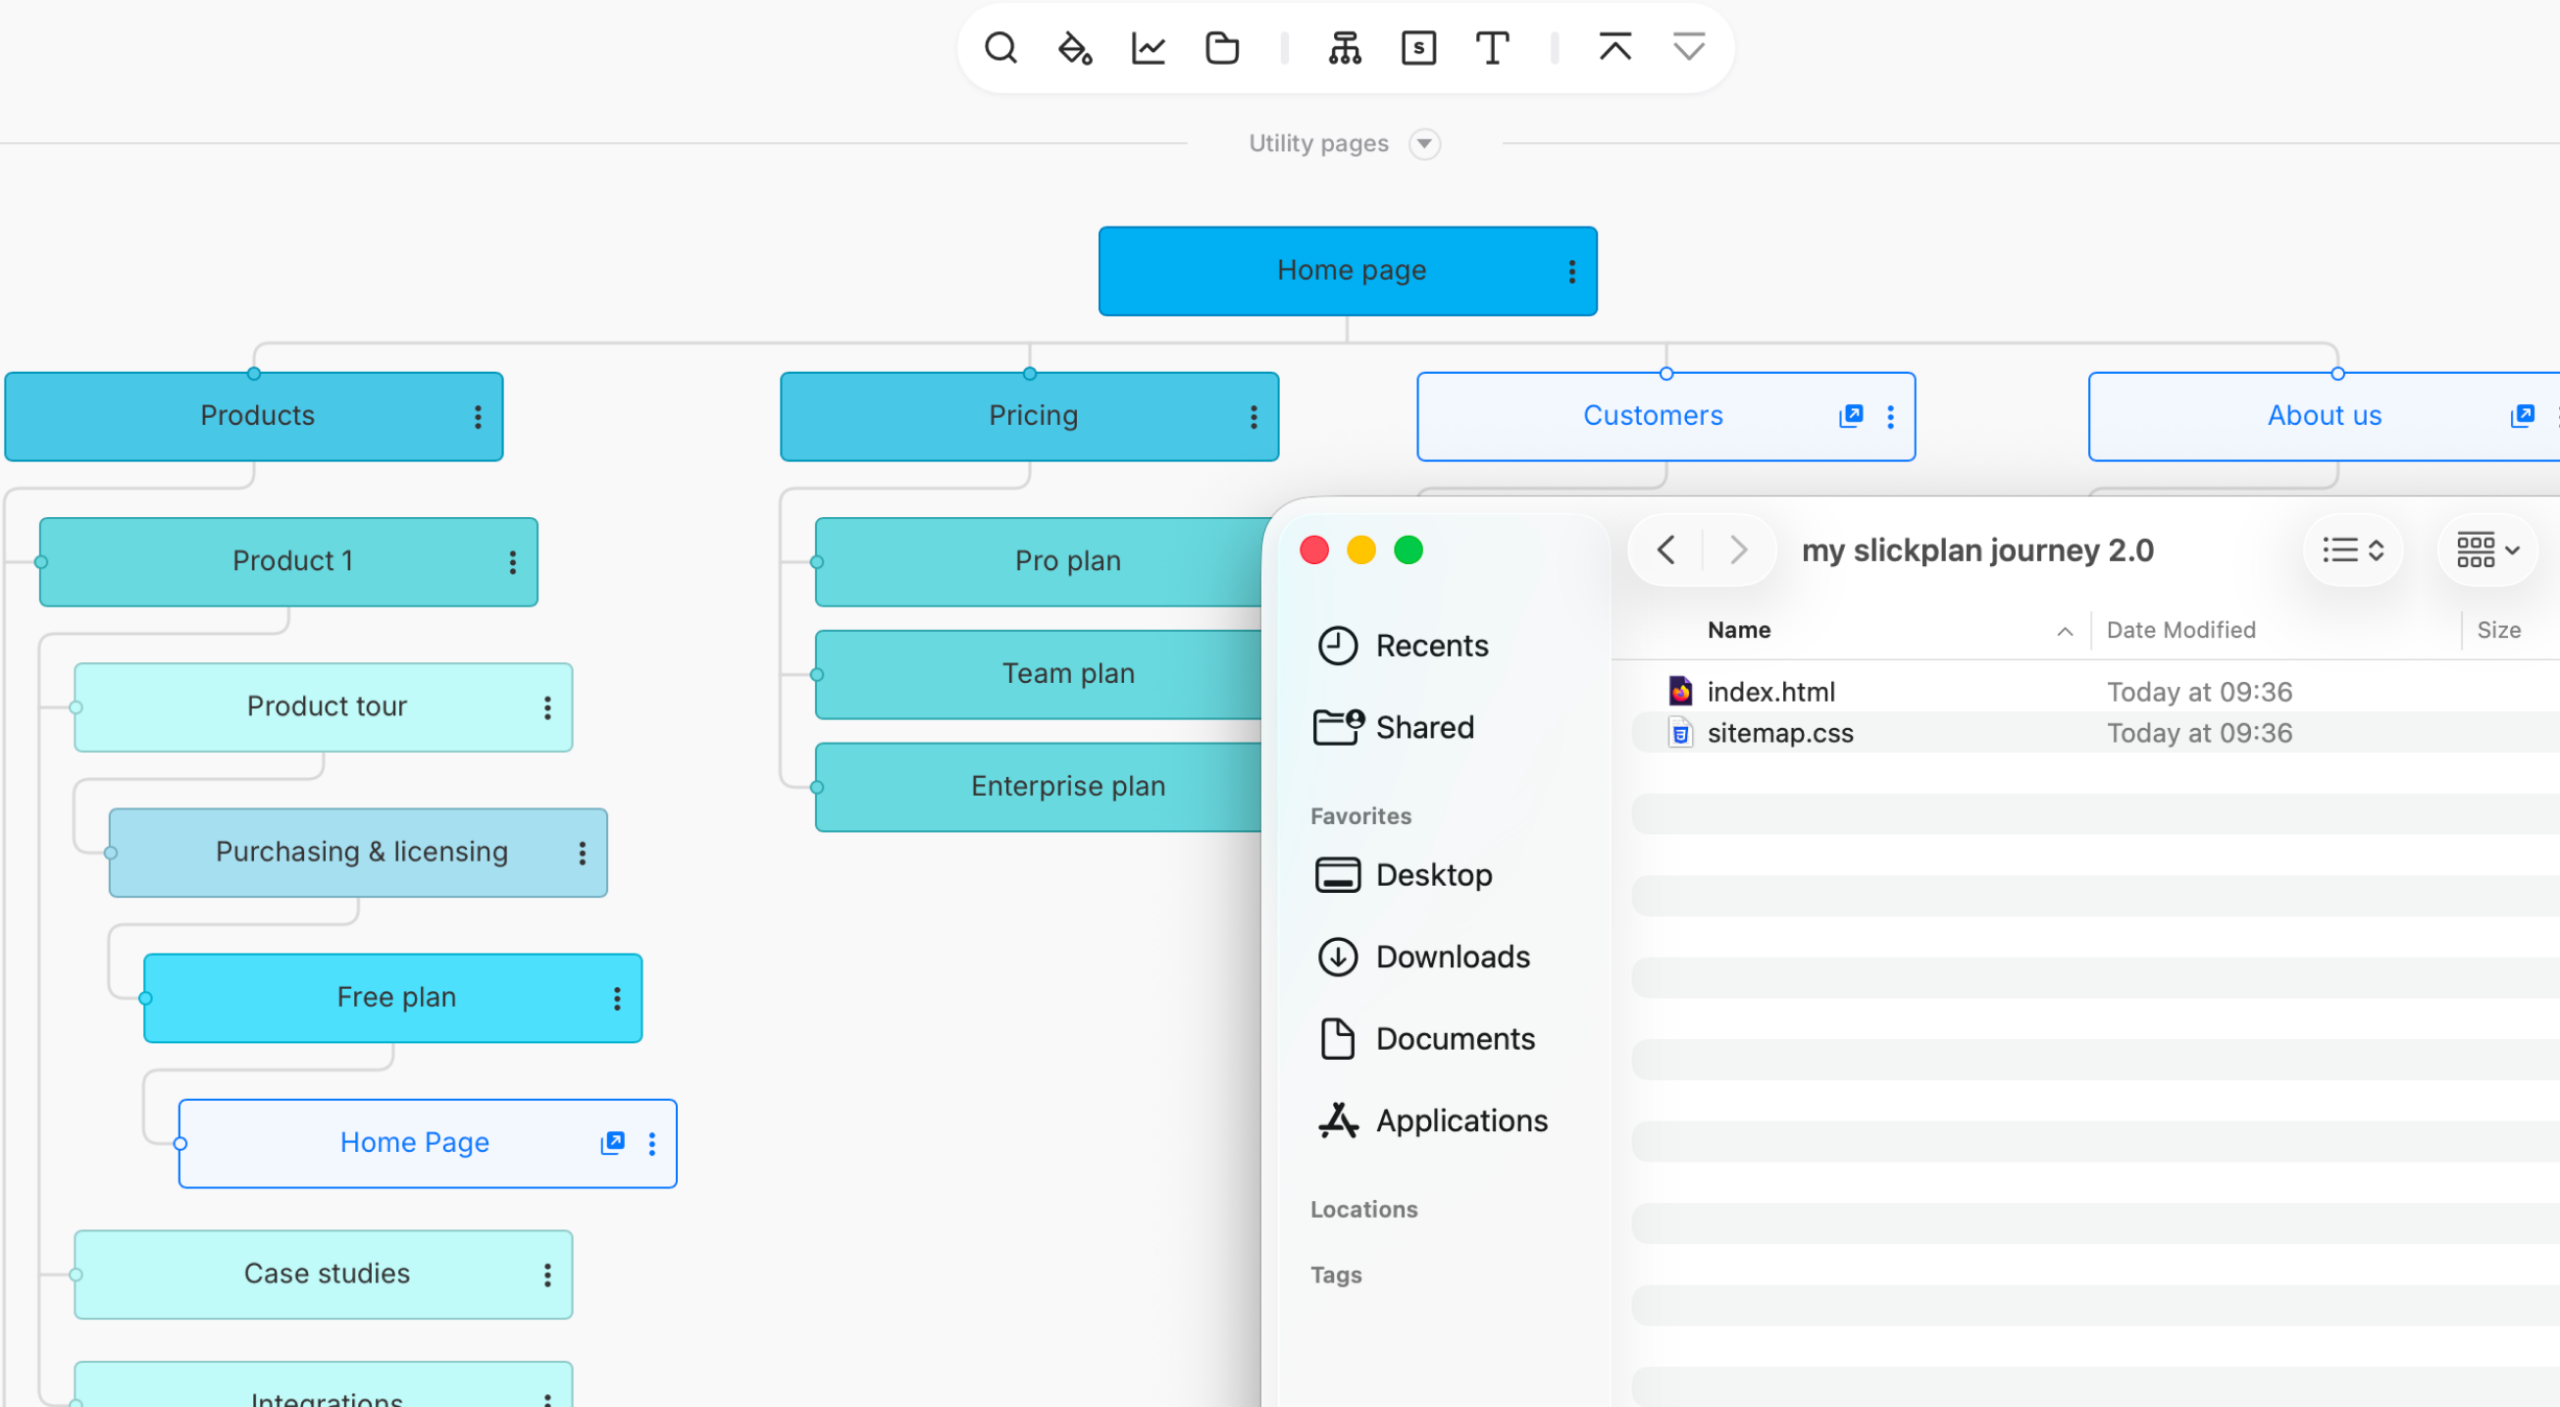Select the Pro plan node
The width and height of the screenshot is (2560, 1407).
(1040, 562)
